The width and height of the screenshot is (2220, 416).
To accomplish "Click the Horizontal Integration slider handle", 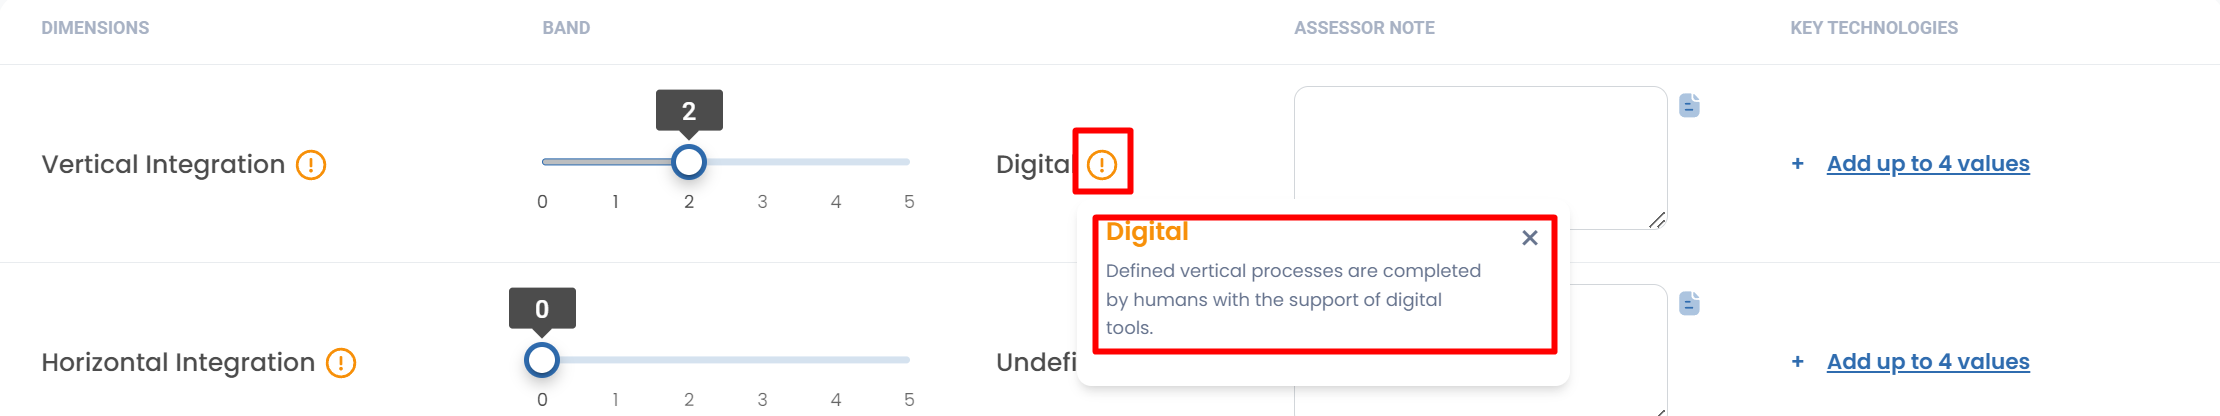I will (542, 360).
